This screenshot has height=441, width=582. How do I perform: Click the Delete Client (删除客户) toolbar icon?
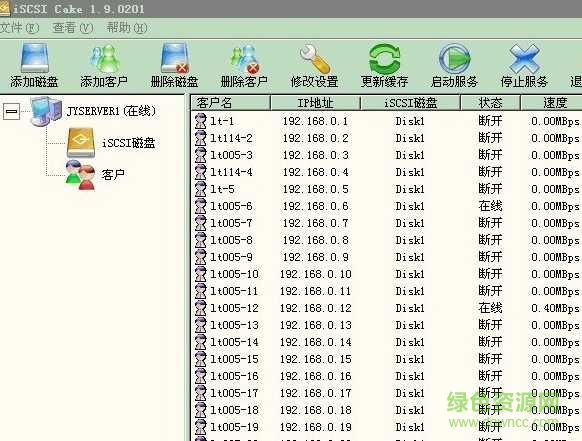pyautogui.click(x=244, y=58)
